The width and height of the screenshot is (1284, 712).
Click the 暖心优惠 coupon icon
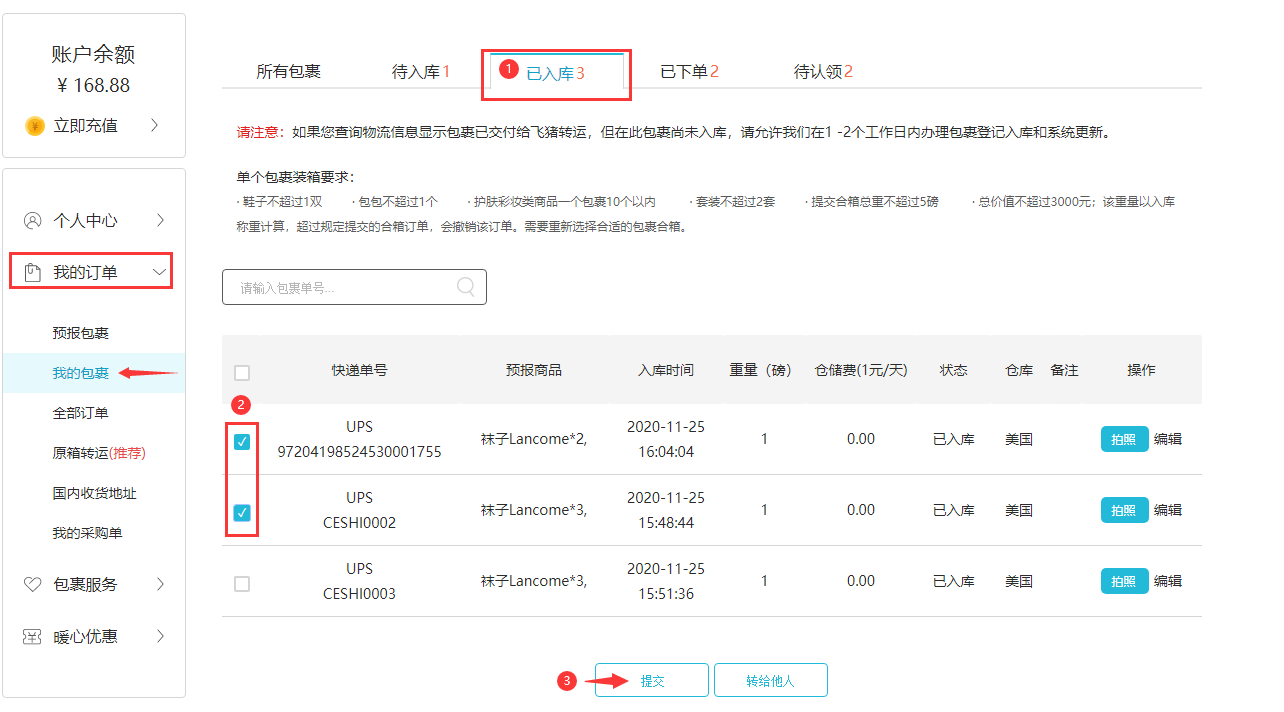33,636
